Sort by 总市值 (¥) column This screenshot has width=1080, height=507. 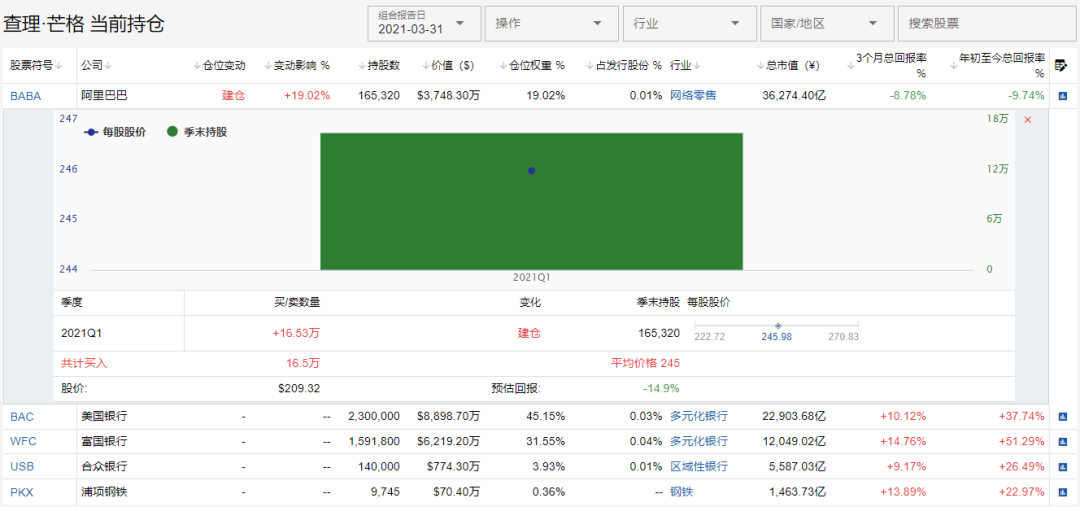(x=787, y=65)
